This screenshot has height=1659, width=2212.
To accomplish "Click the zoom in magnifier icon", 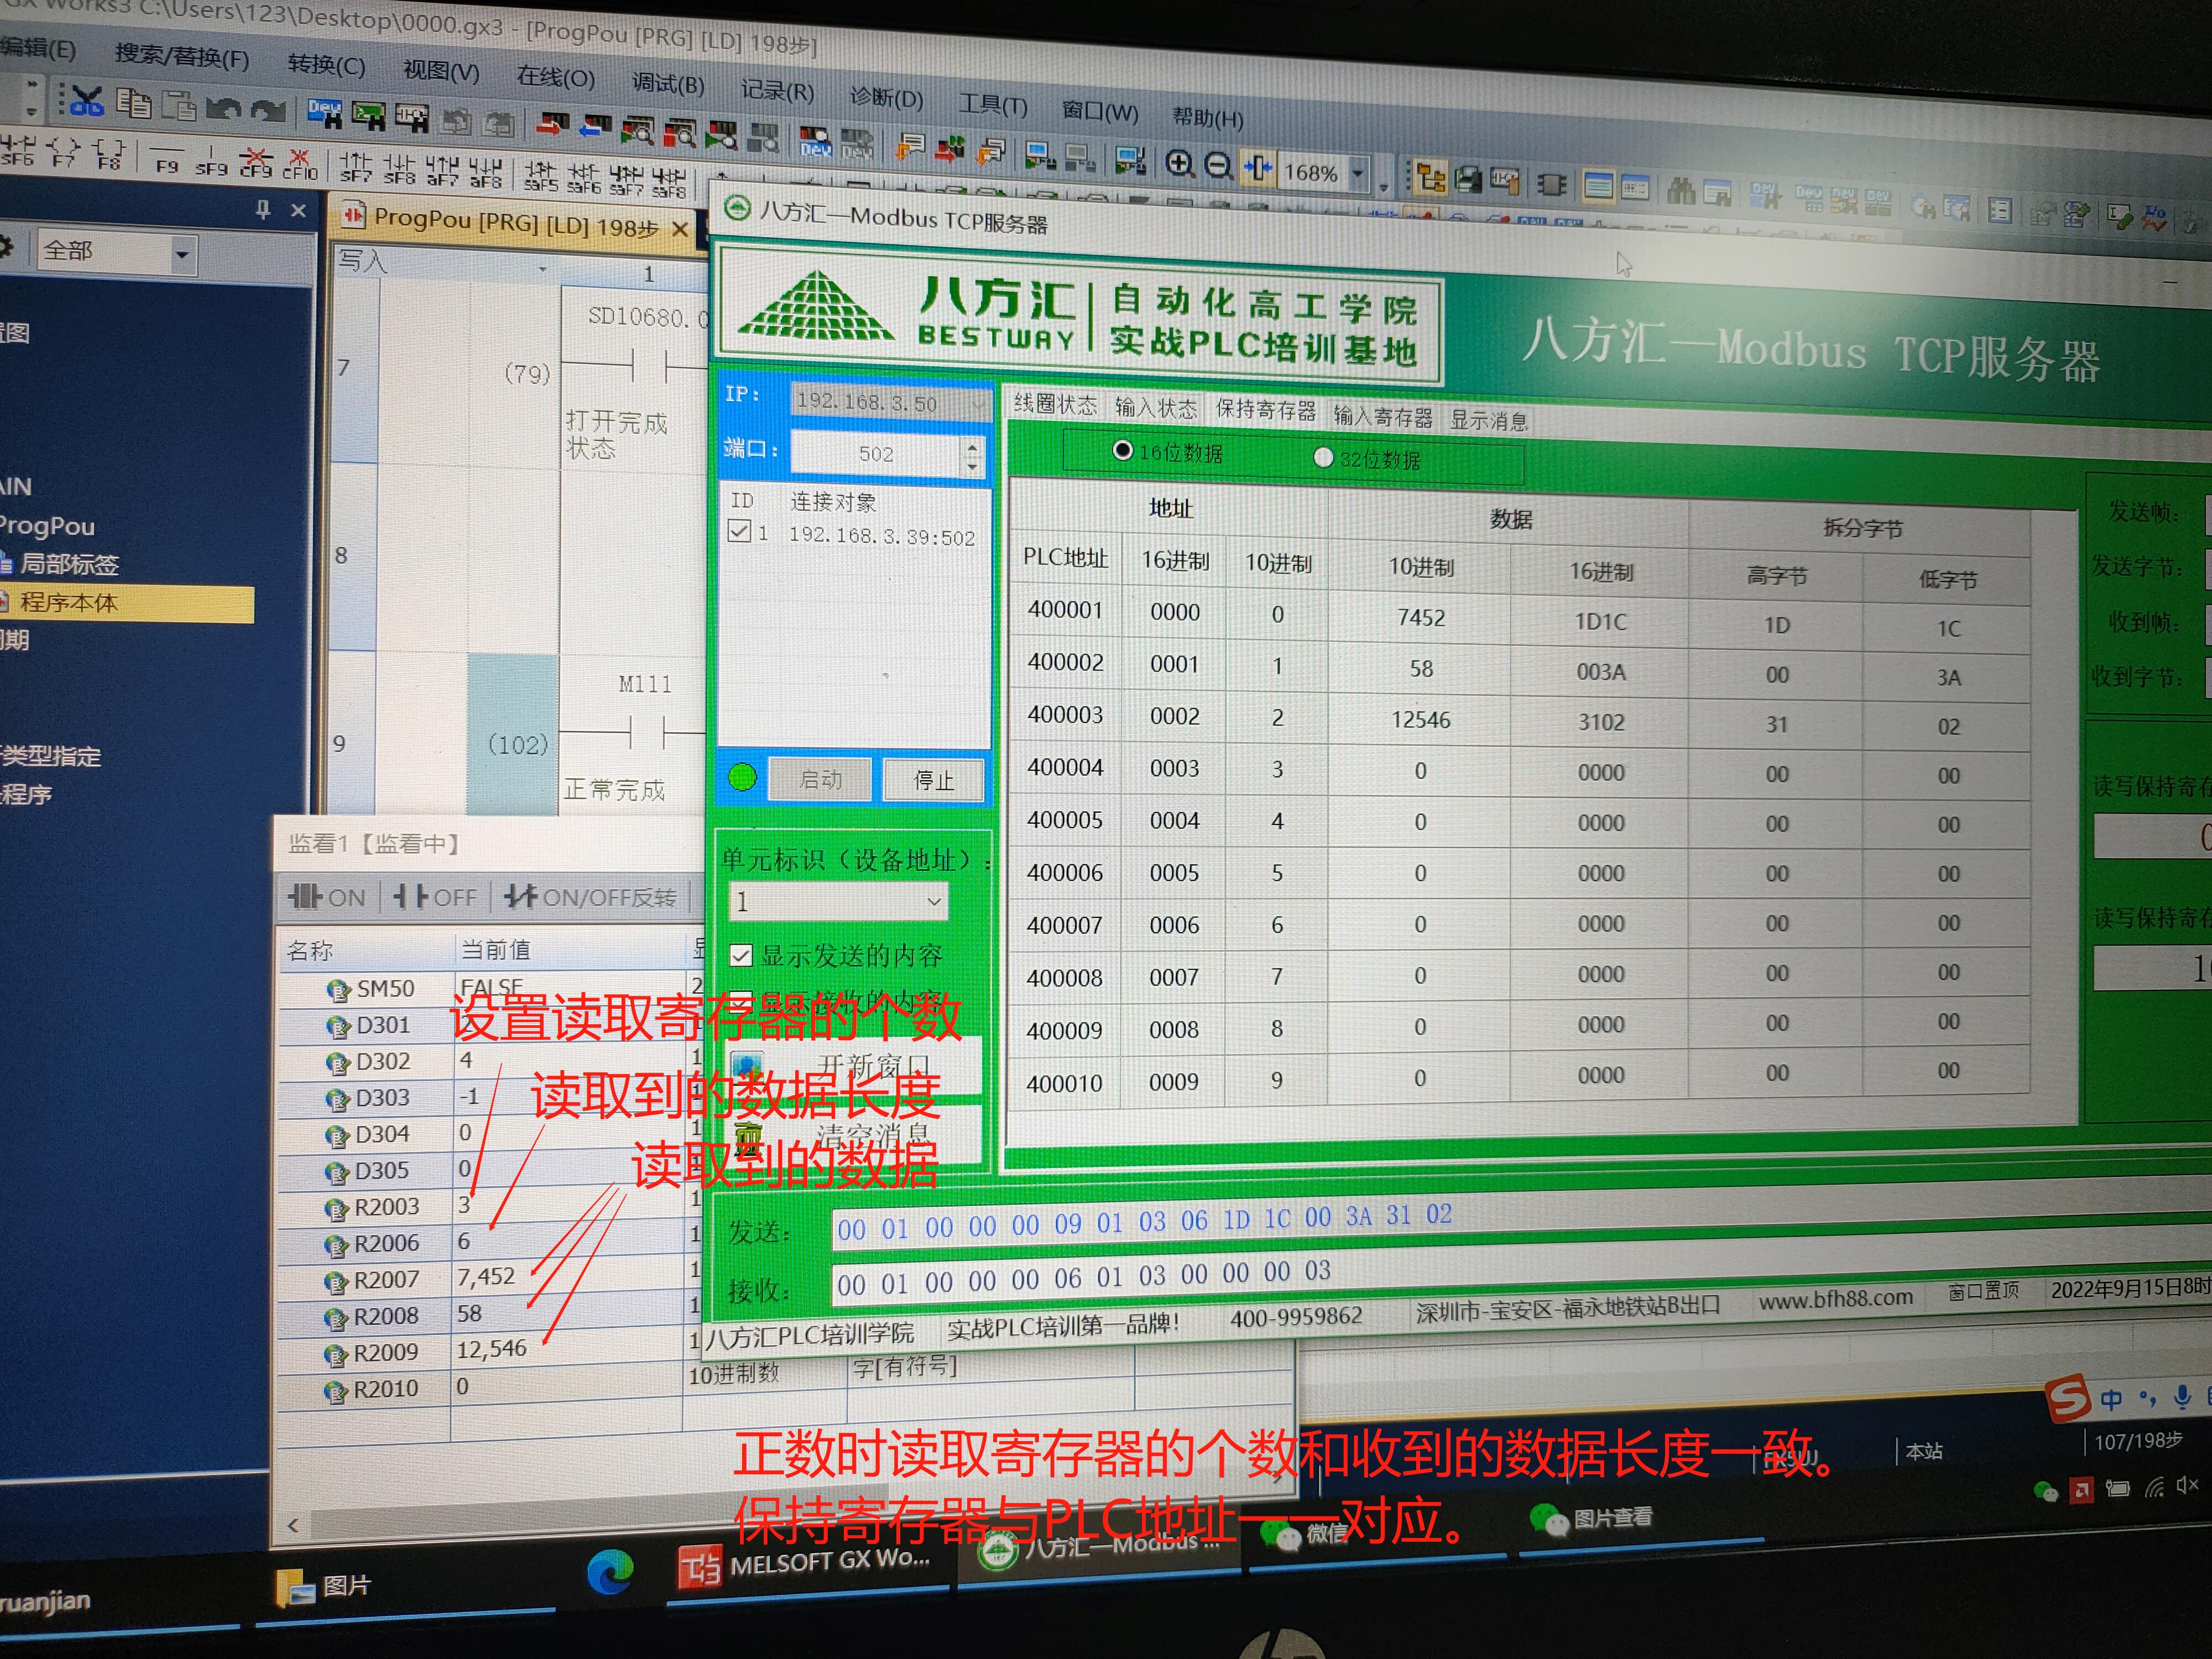I will tap(1179, 164).
